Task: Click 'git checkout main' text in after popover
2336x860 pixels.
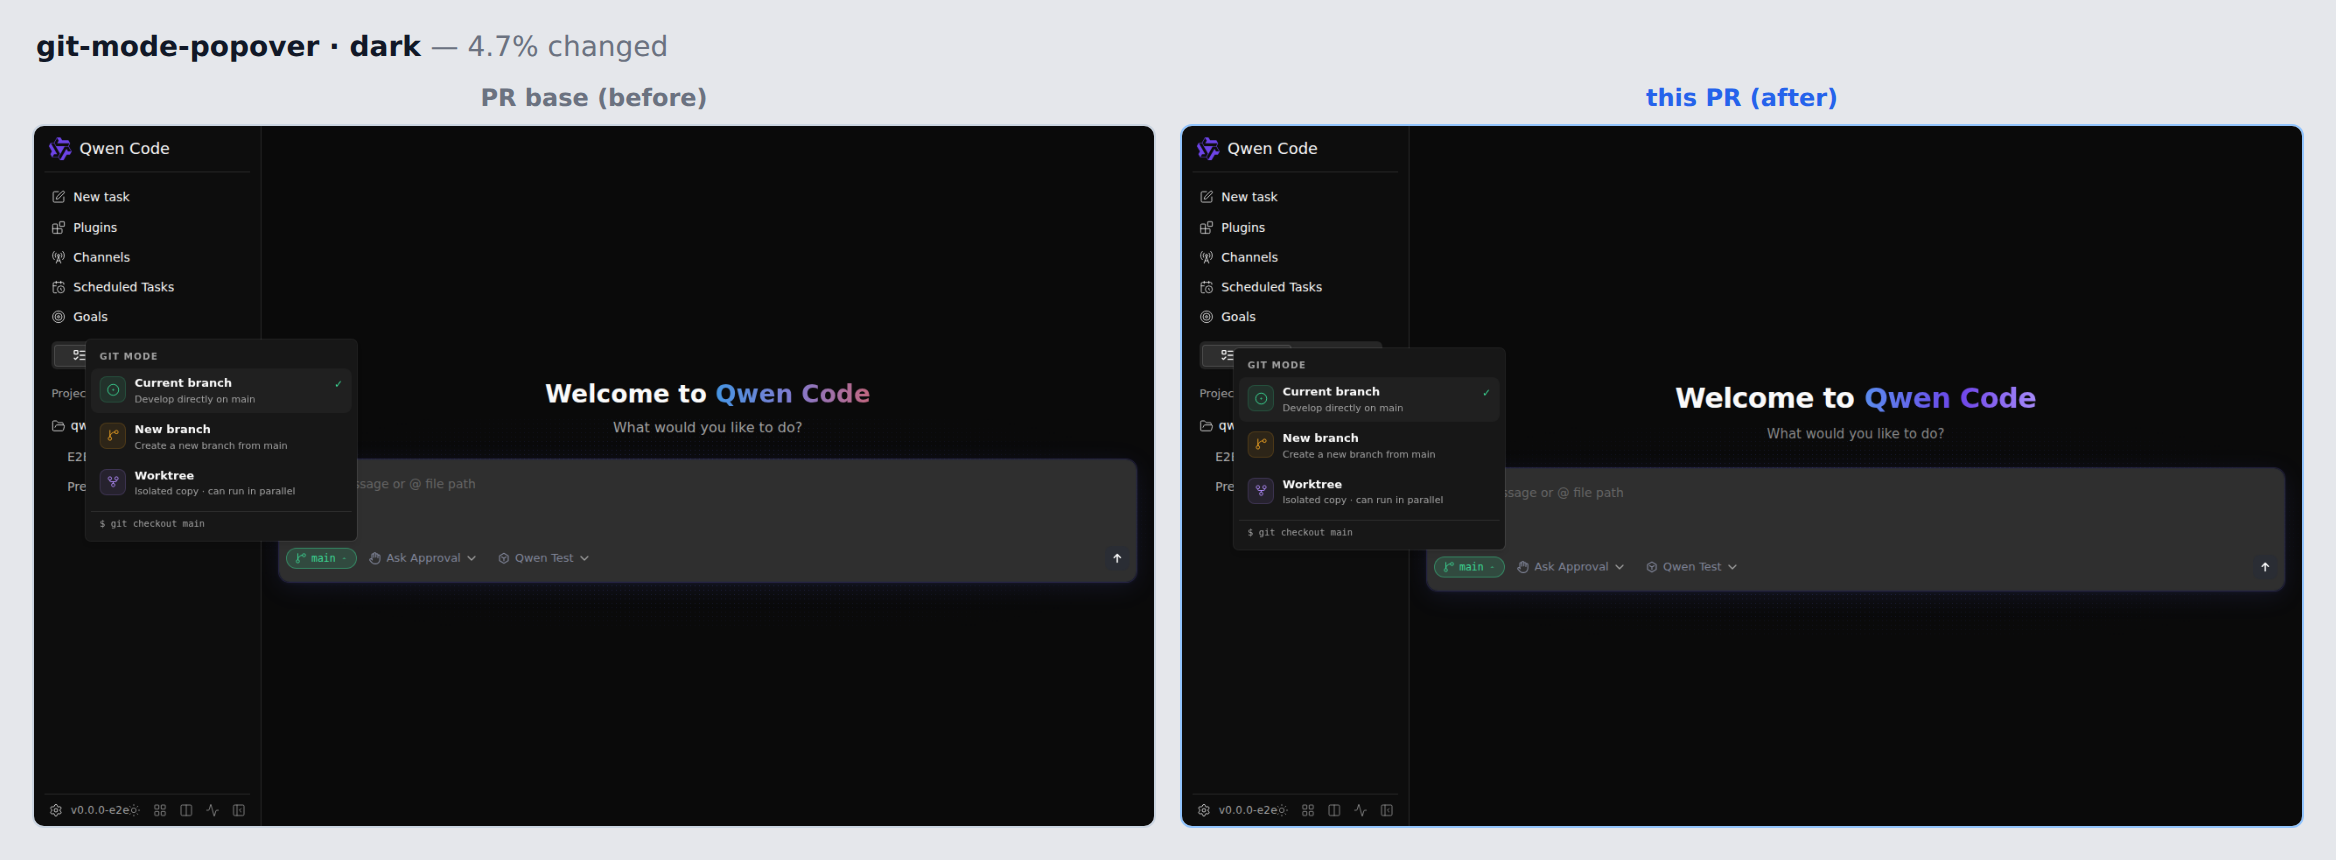Action: 1305,533
